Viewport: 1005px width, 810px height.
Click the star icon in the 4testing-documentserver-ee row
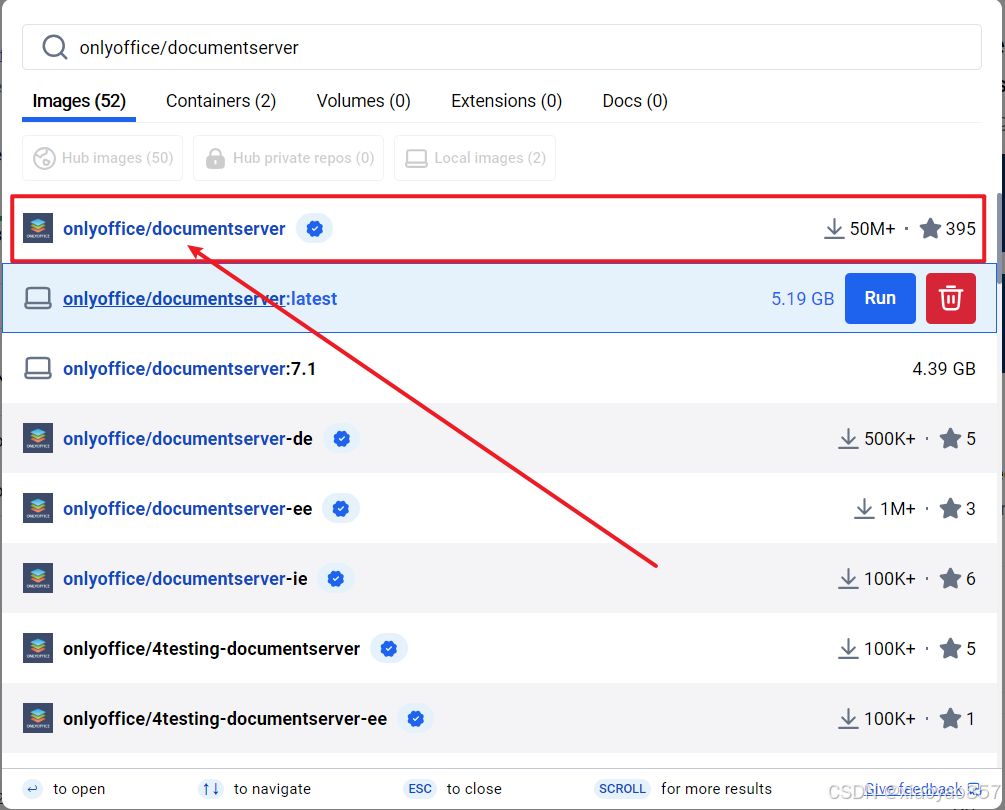coord(950,718)
